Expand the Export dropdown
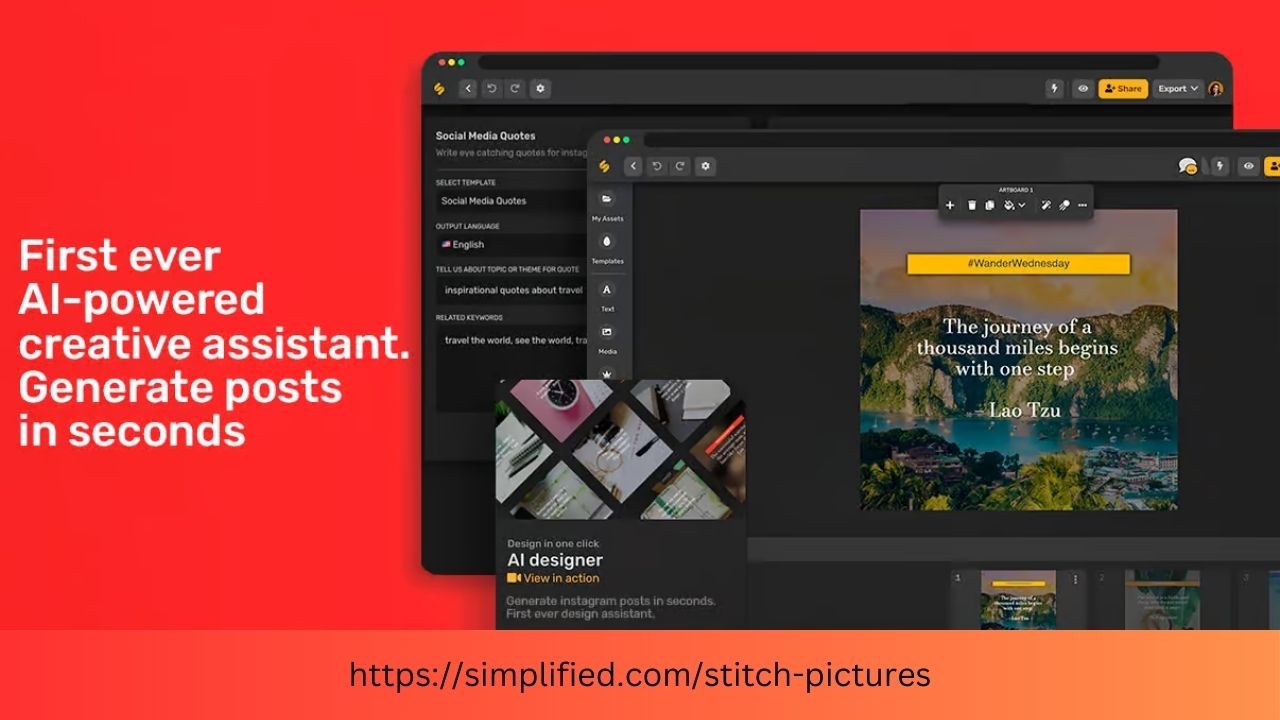 [x=1178, y=89]
